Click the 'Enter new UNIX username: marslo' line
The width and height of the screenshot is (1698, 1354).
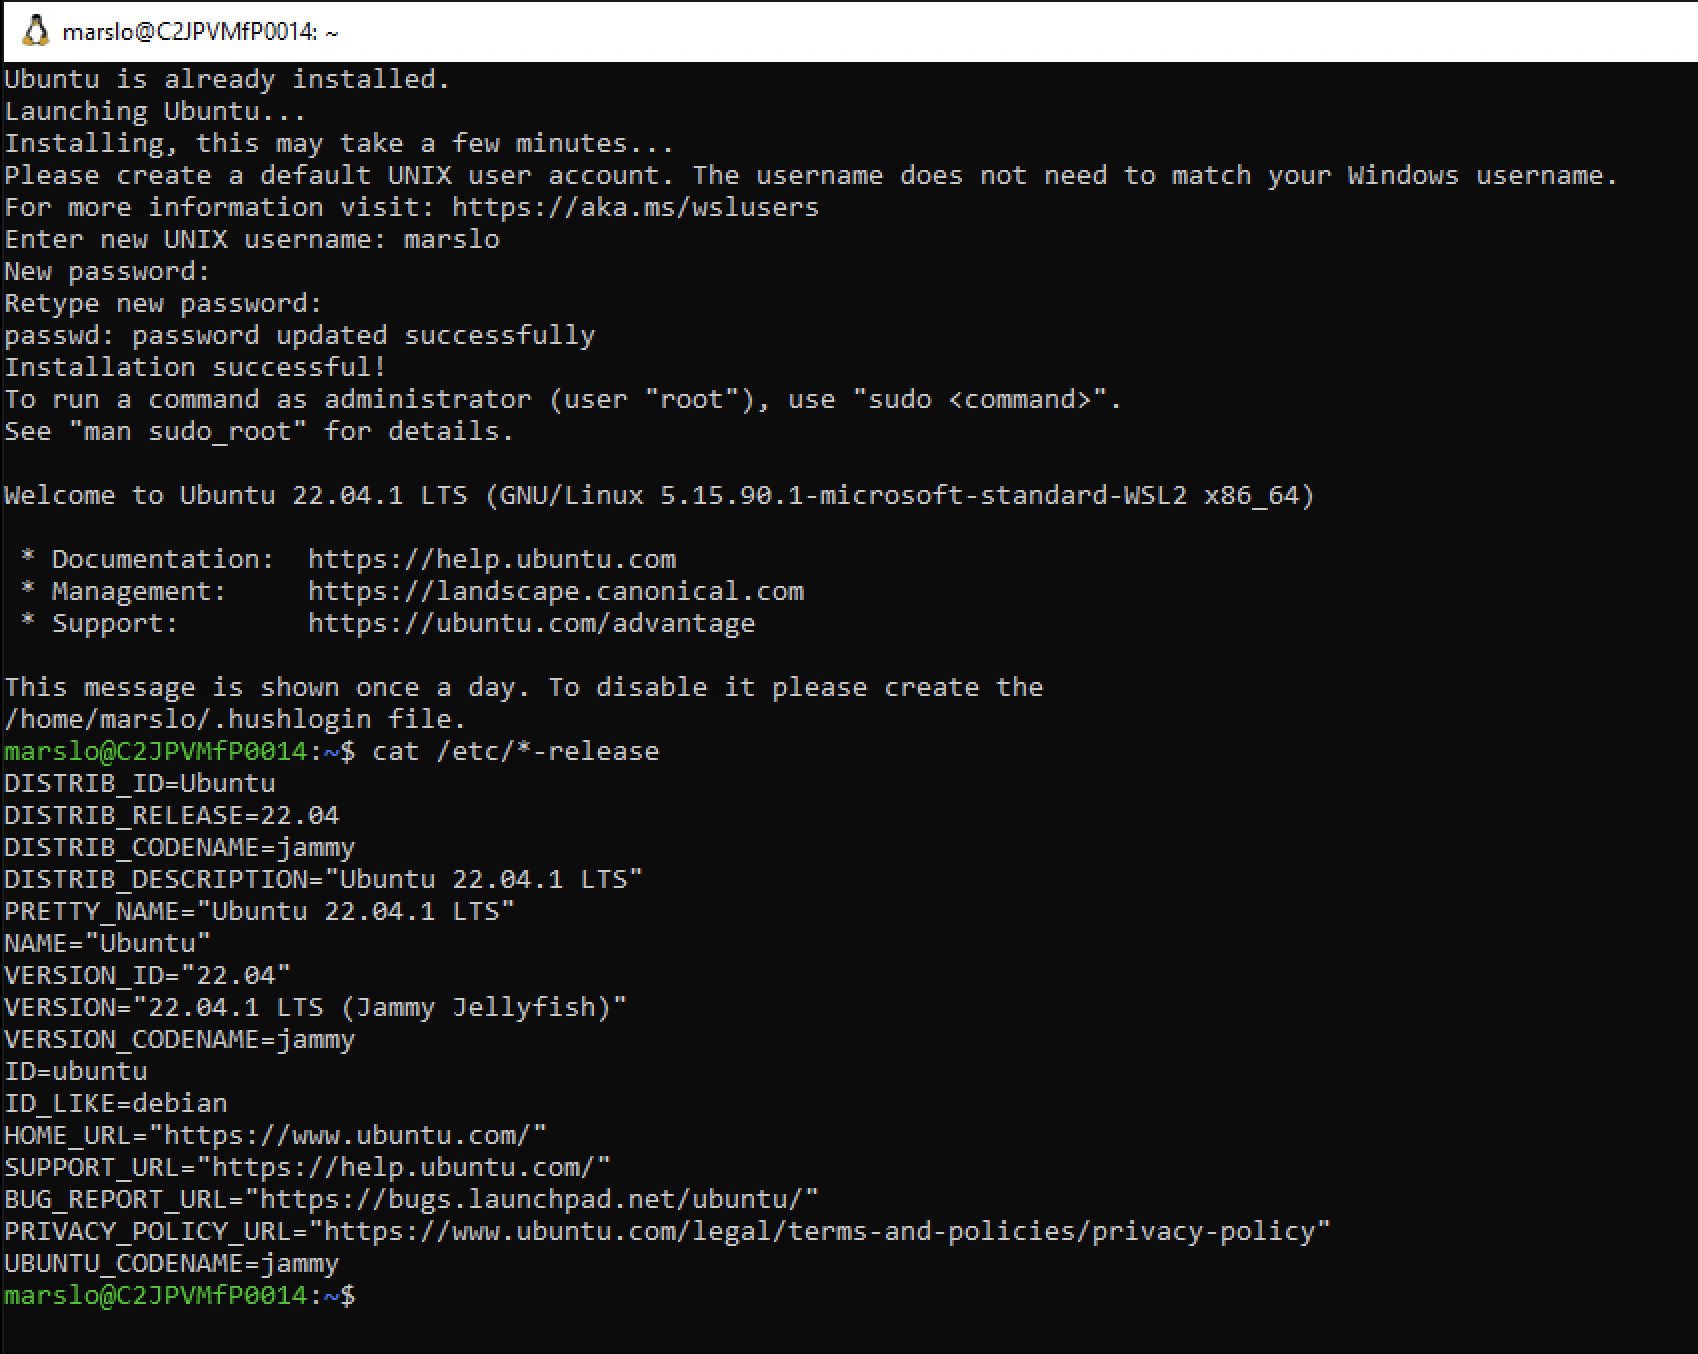point(252,239)
